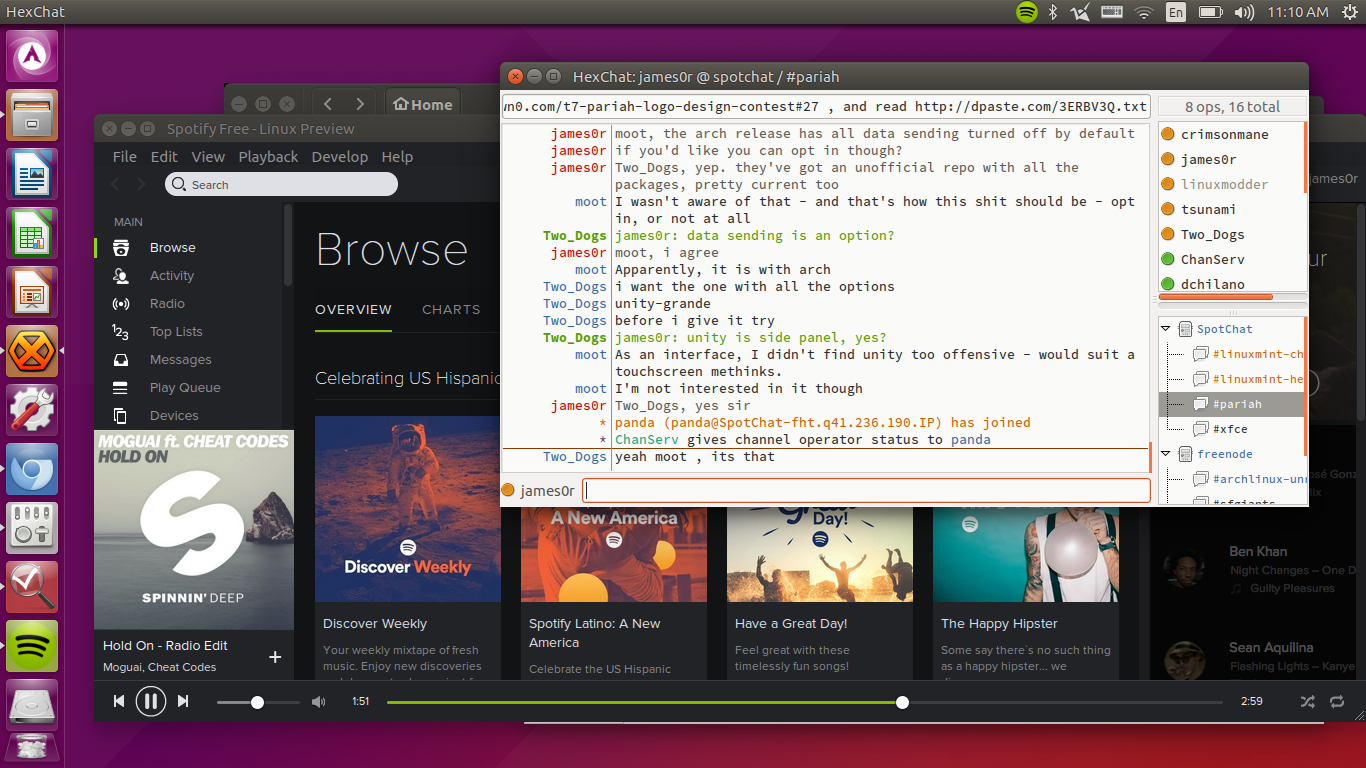This screenshot has height=768, width=1366.
Task: Open Bluetooth indicator in top panel
Action: click(x=1052, y=12)
